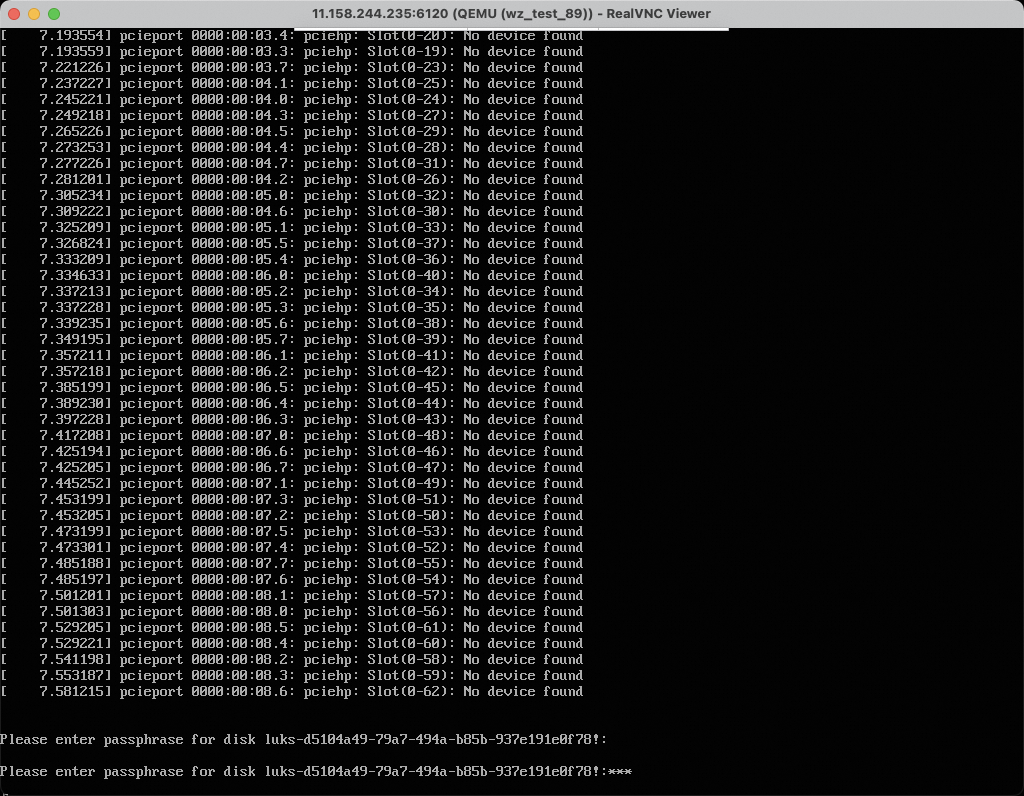Minimize the RealVNC Viewer window

click(34, 14)
